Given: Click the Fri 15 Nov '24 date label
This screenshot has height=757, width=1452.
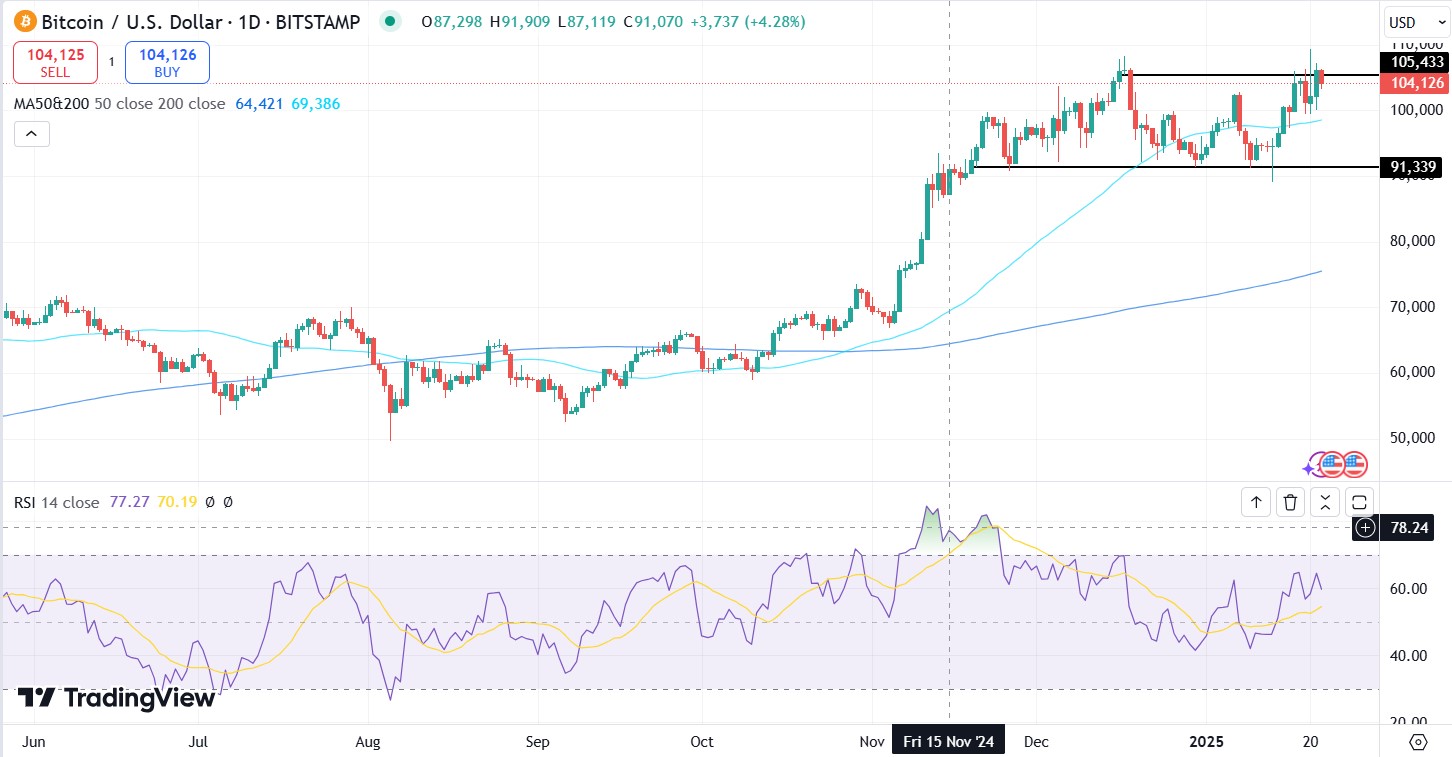Looking at the screenshot, I should point(948,741).
